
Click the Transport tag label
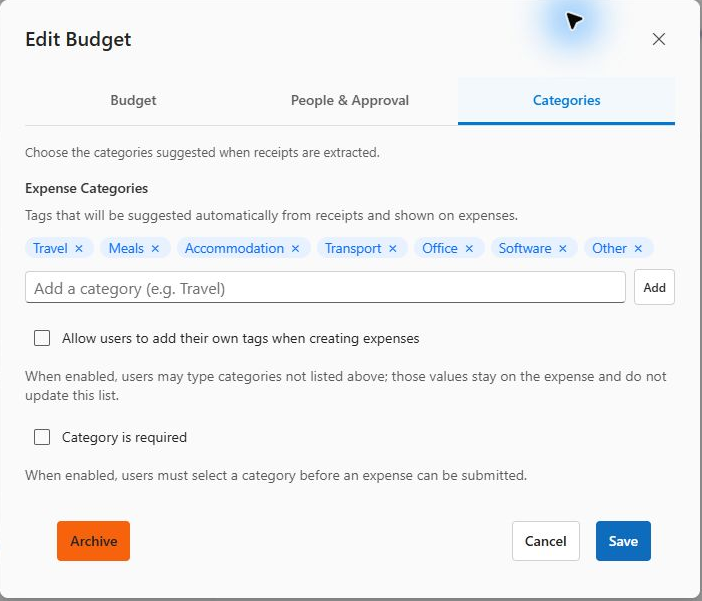pos(353,249)
